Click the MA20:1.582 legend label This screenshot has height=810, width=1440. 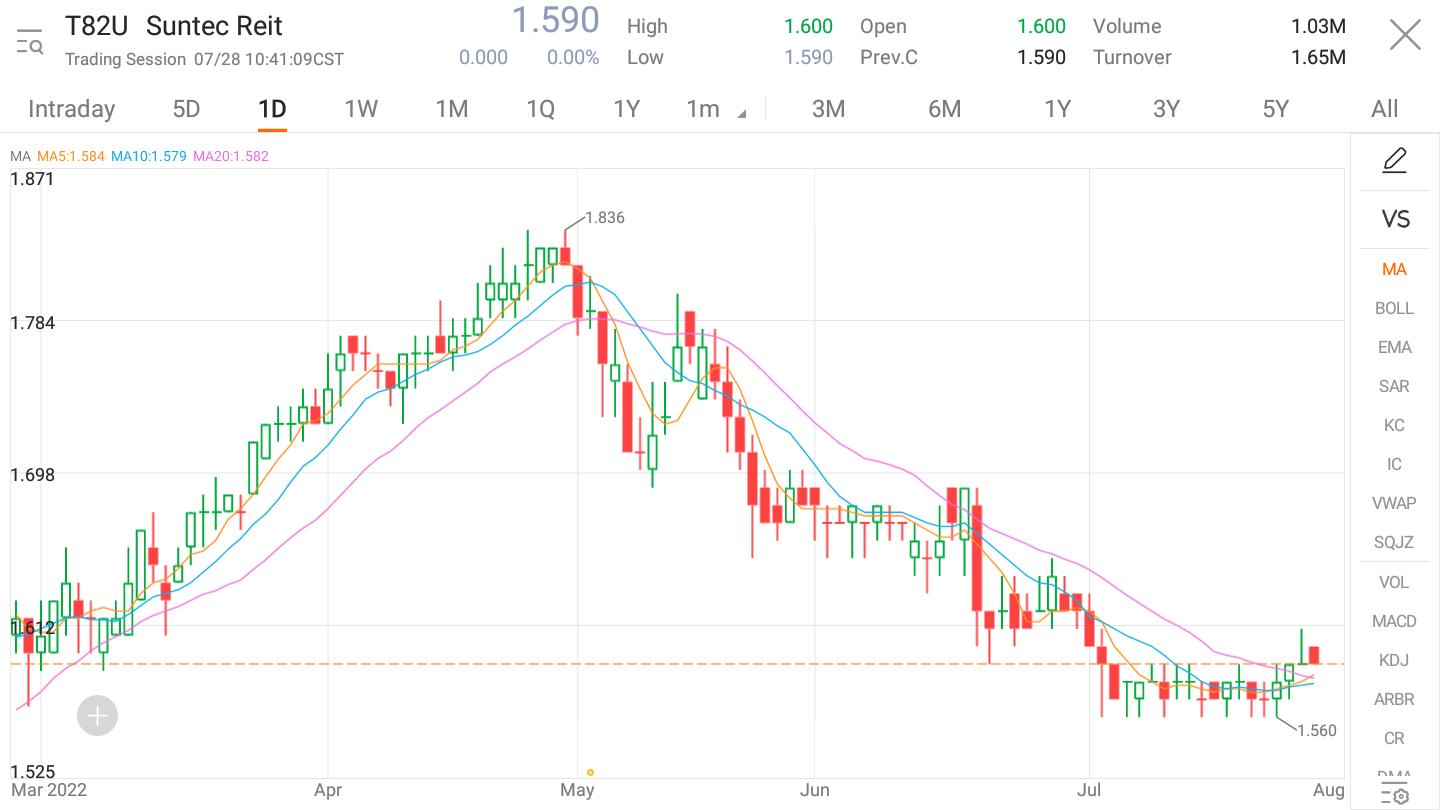(231, 156)
